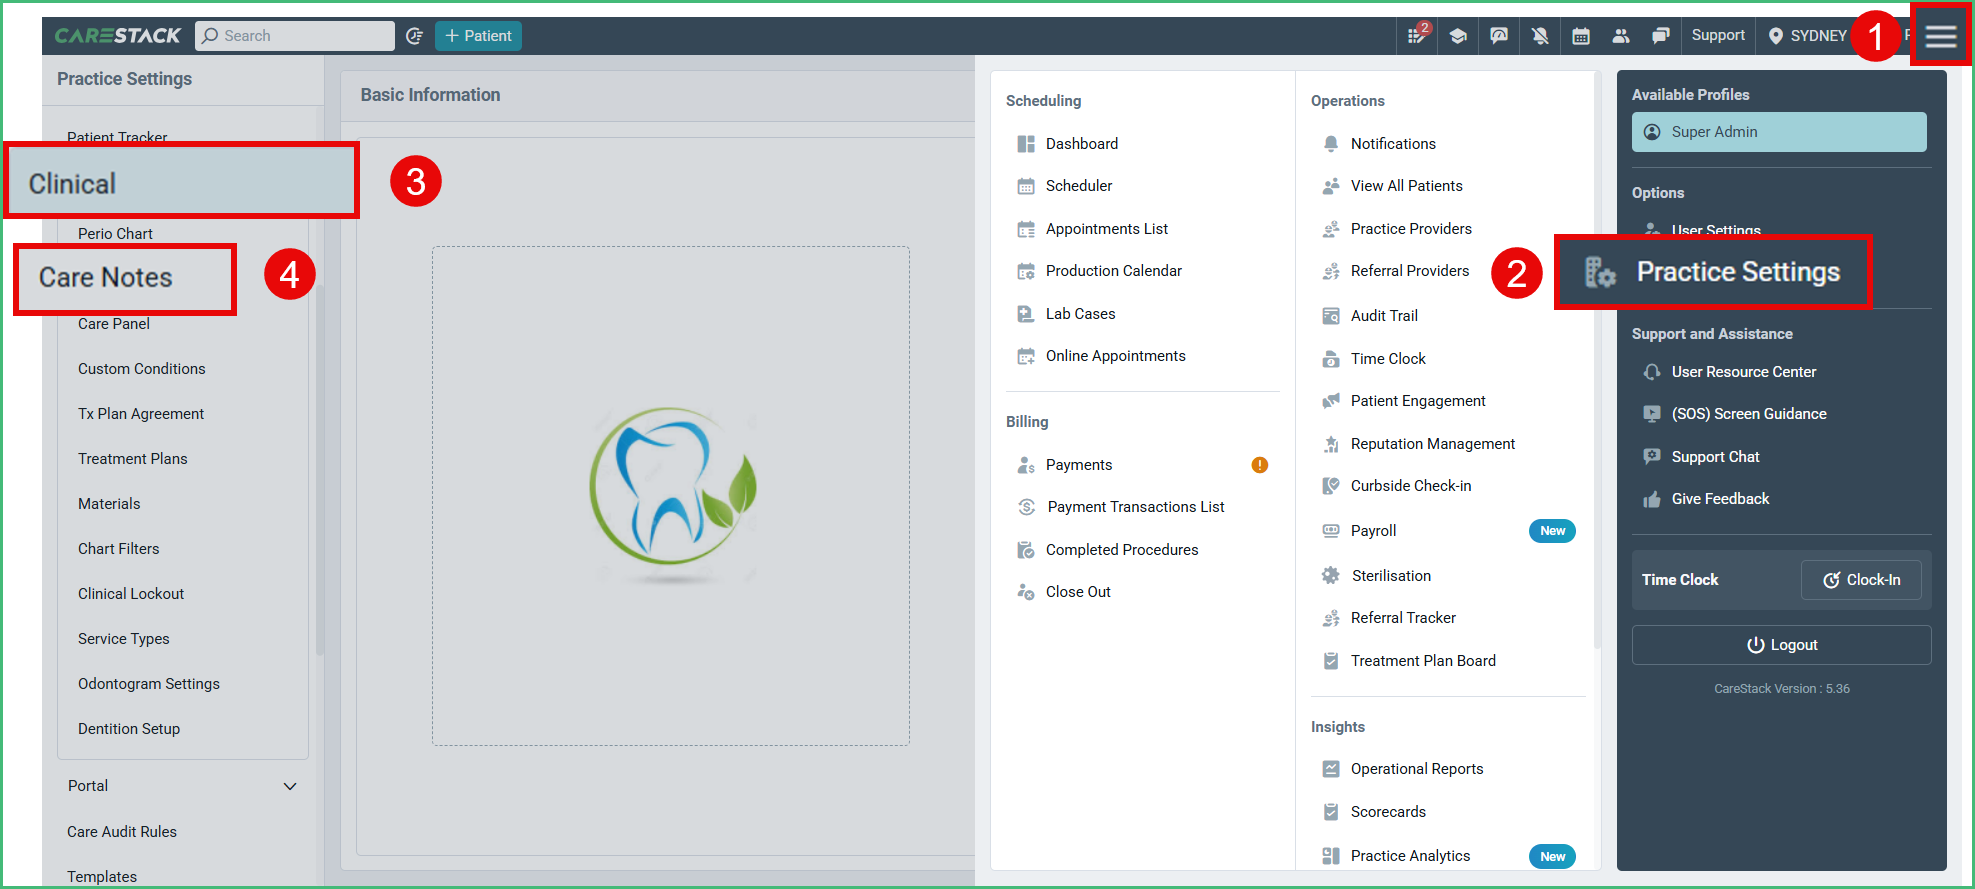Open Operational Reports under Insights
This screenshot has height=889, width=1975.
[x=1417, y=769]
